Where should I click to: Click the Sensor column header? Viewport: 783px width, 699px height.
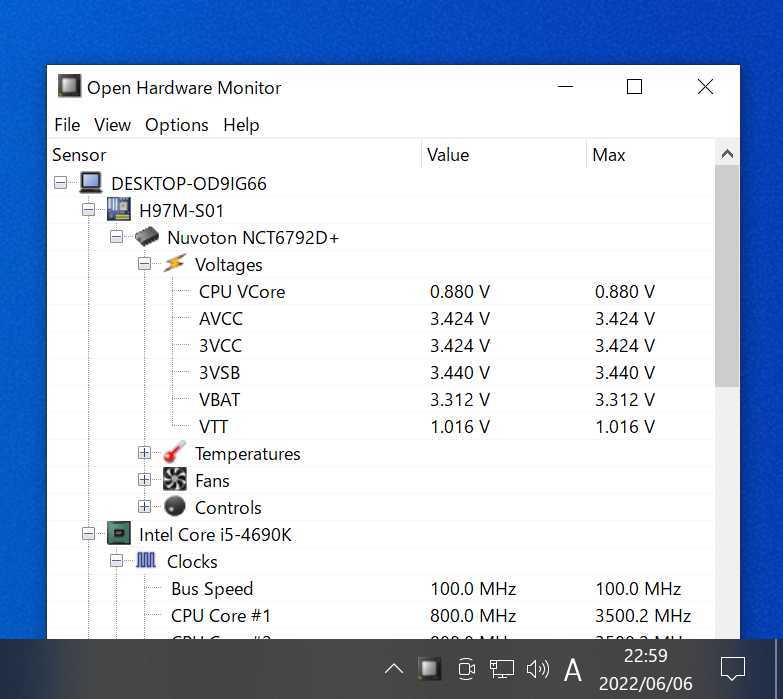click(235, 155)
